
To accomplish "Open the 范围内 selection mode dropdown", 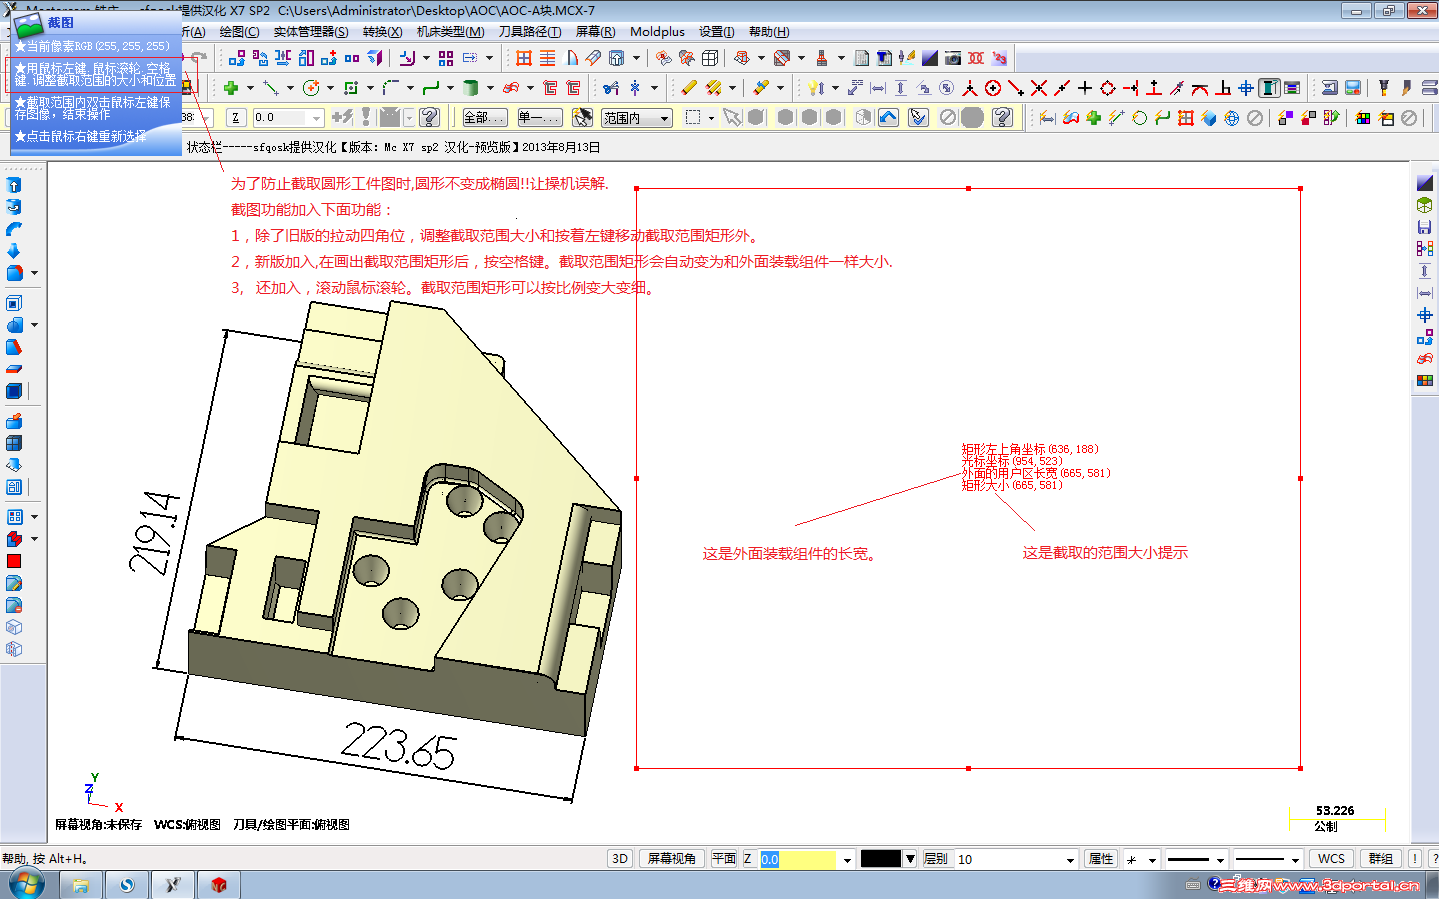I will tap(664, 118).
